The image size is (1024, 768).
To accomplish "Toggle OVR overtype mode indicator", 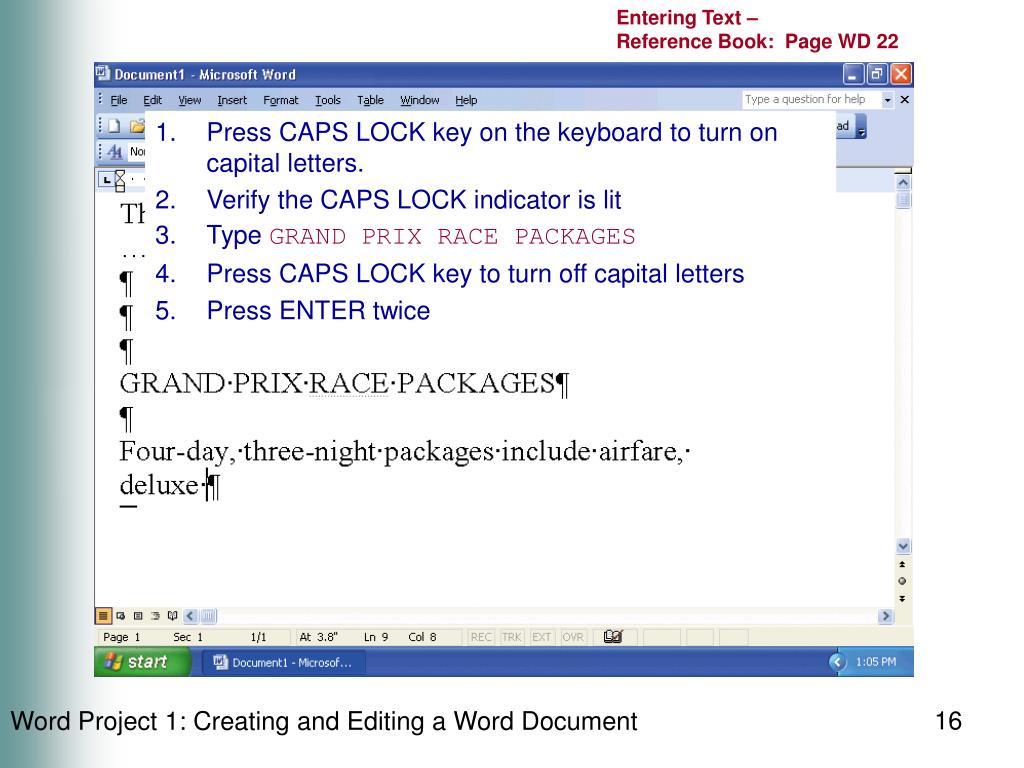I will [x=573, y=637].
